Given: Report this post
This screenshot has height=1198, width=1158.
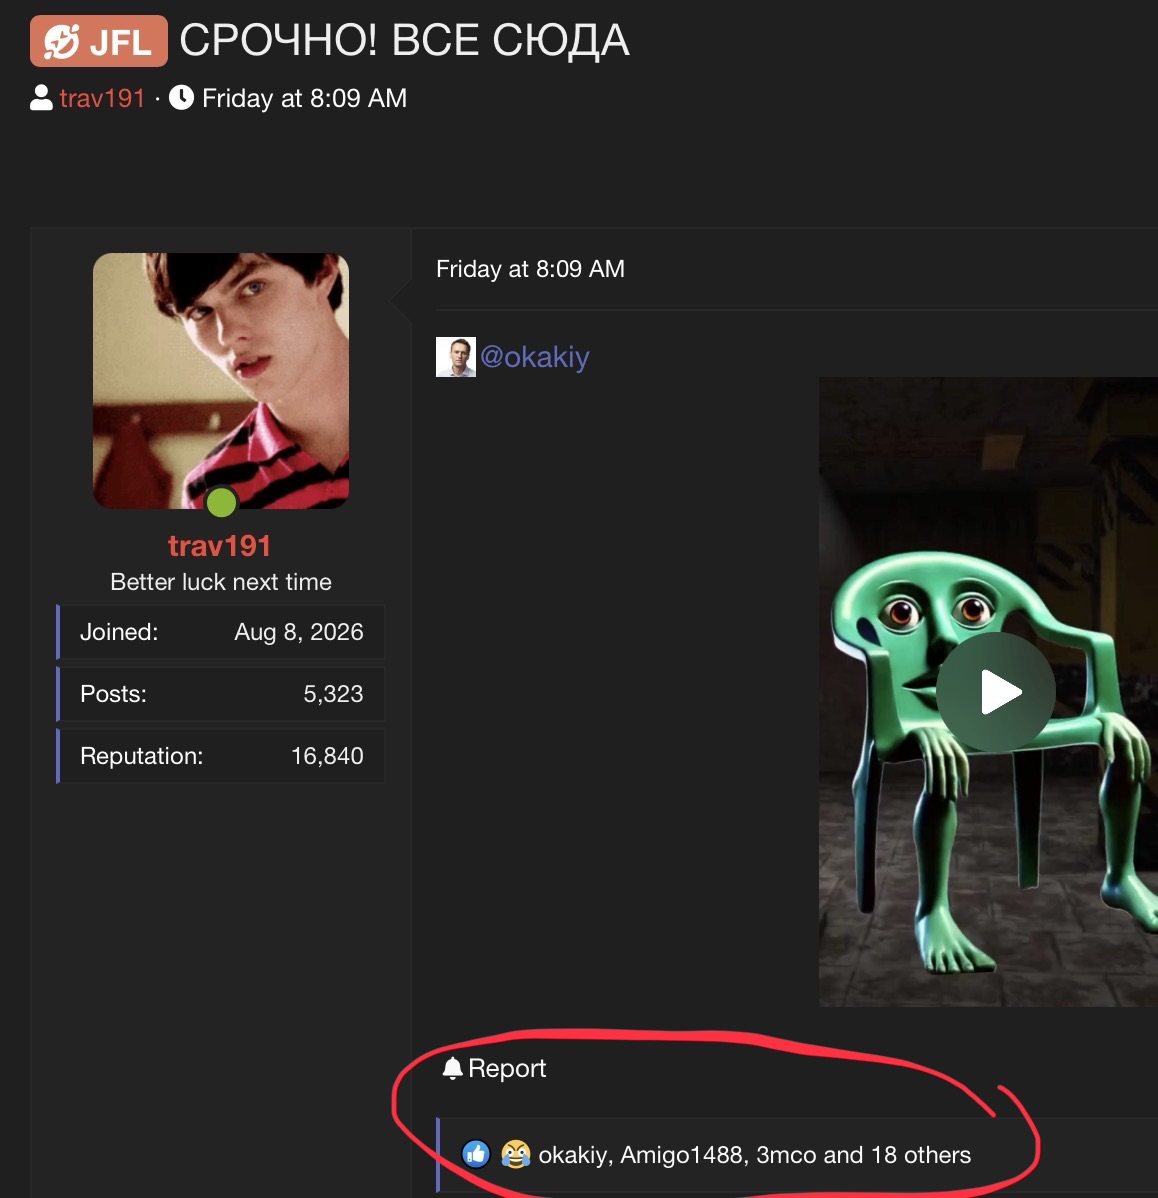Looking at the screenshot, I should (493, 1068).
